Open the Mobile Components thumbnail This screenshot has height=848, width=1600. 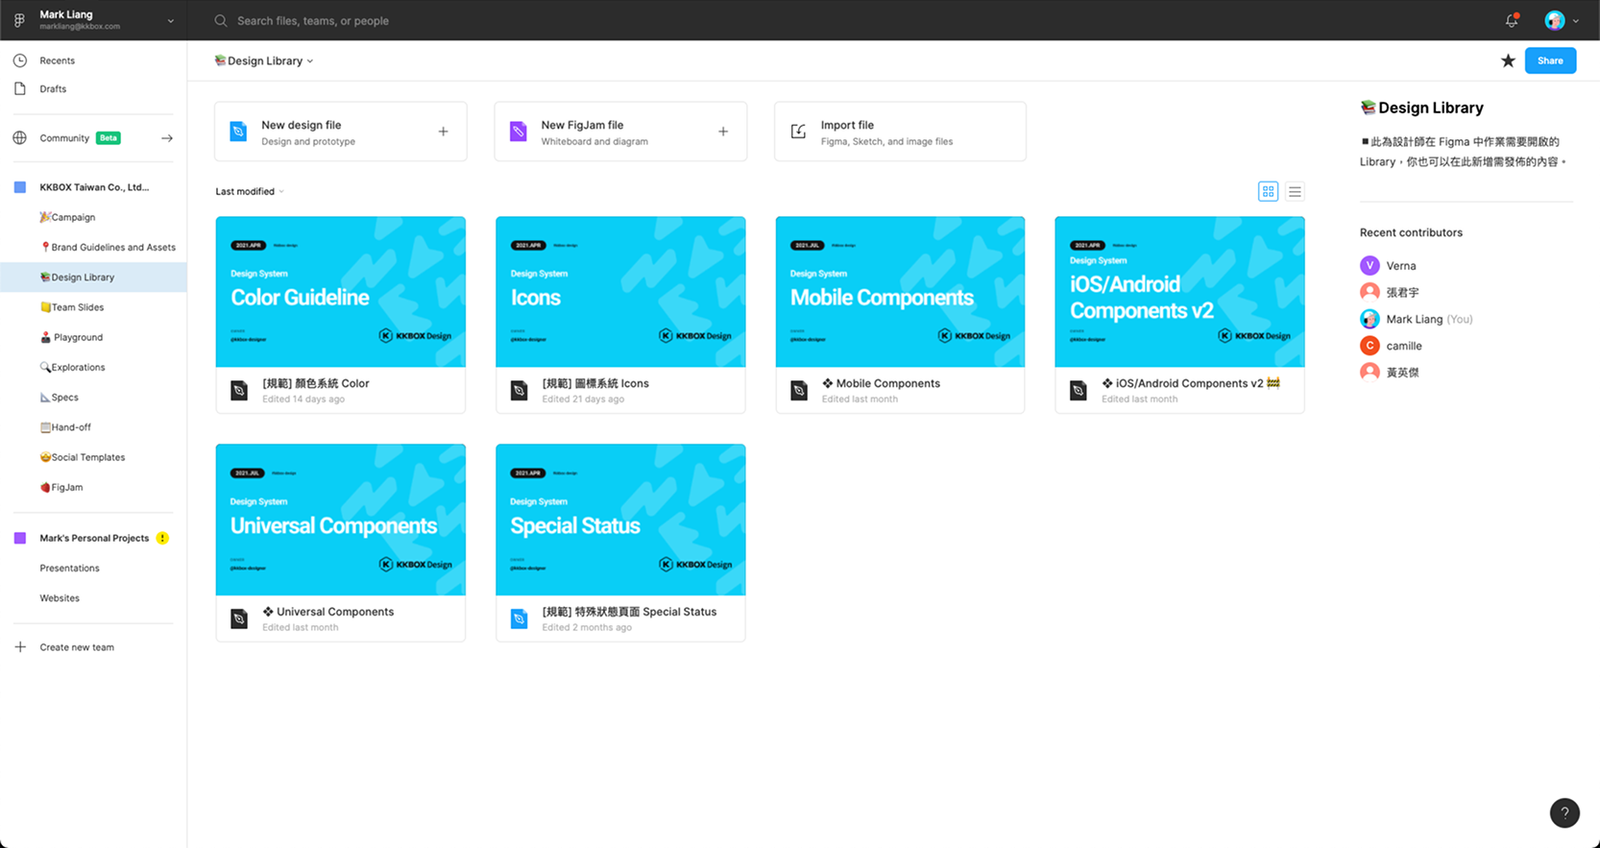tap(900, 292)
